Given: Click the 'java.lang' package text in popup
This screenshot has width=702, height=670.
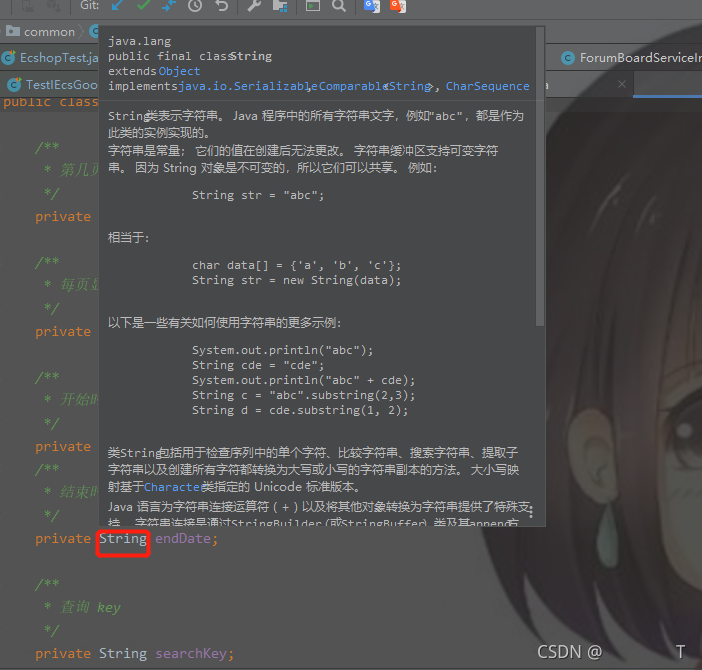Looking at the screenshot, I should (x=139, y=41).
